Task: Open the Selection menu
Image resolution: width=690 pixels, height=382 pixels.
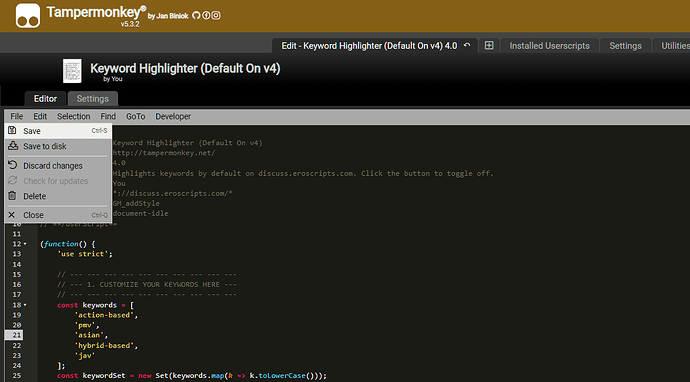Action: coord(73,116)
